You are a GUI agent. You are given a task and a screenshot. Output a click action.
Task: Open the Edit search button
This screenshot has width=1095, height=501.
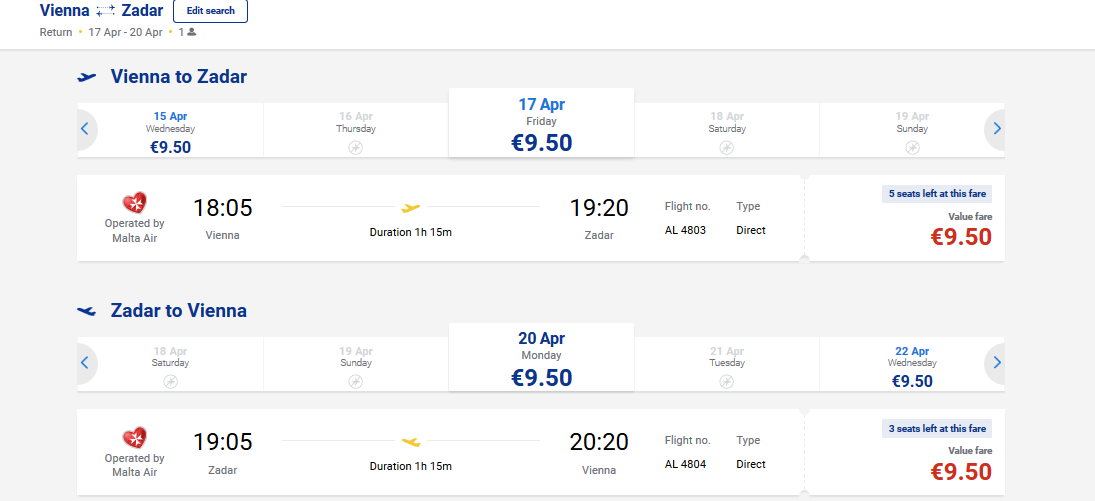tap(210, 10)
